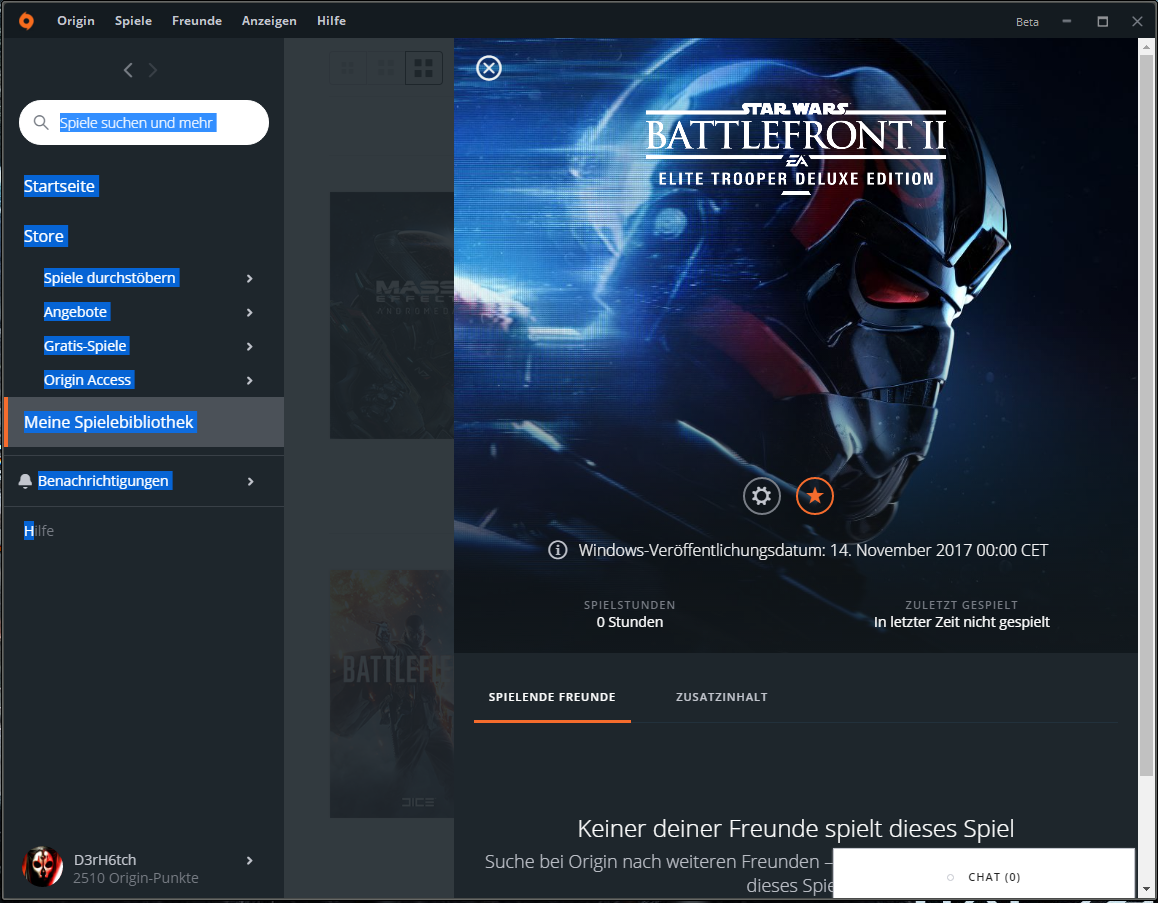Expand Gratis-Spiele submenu arrow
This screenshot has height=903, width=1158.
(250, 346)
